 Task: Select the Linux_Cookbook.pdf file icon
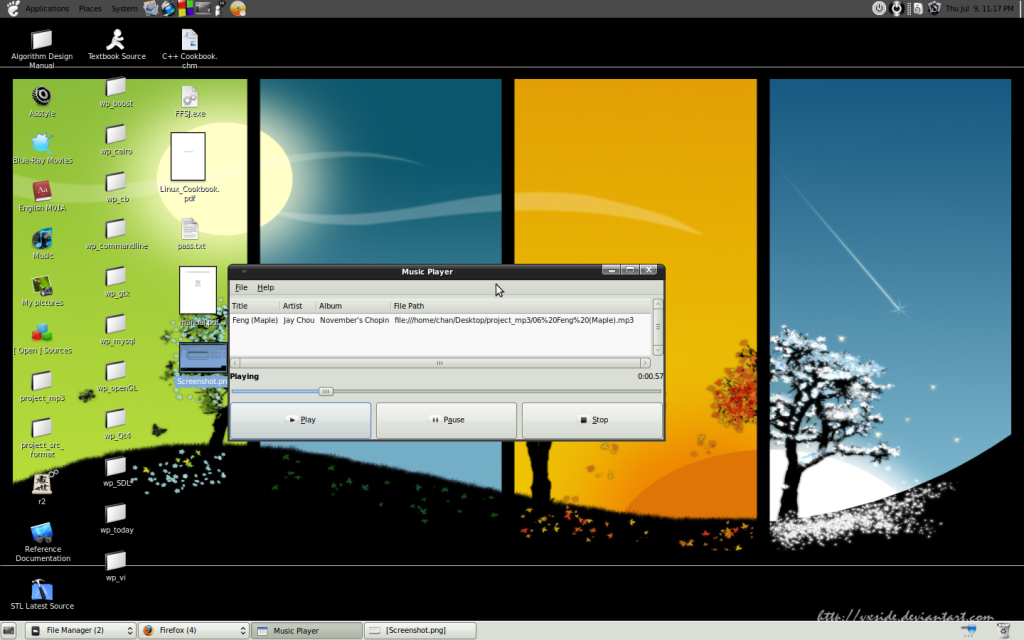click(x=188, y=158)
